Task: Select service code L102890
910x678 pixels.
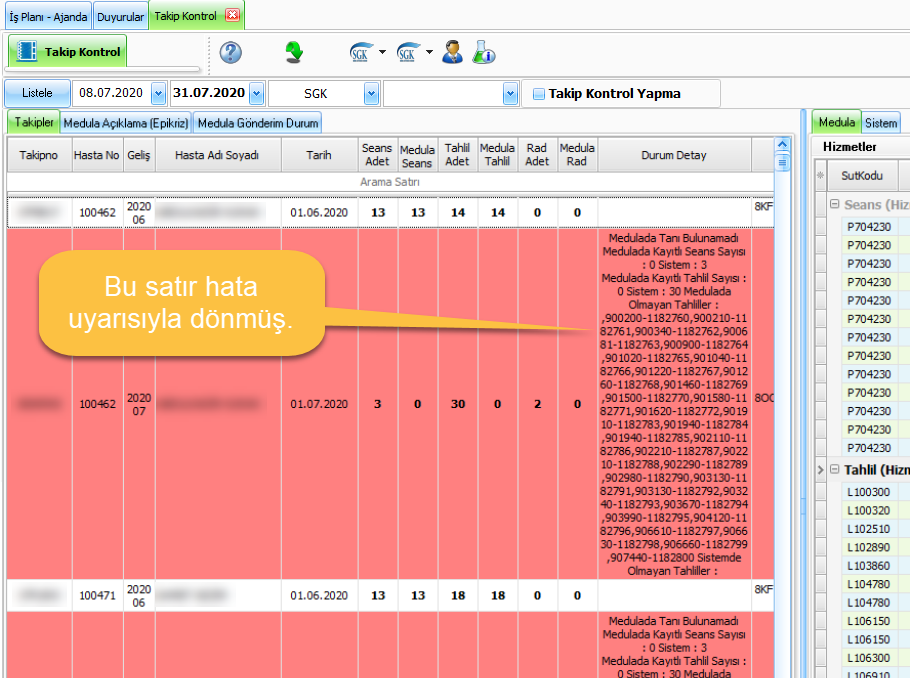Action: point(868,547)
